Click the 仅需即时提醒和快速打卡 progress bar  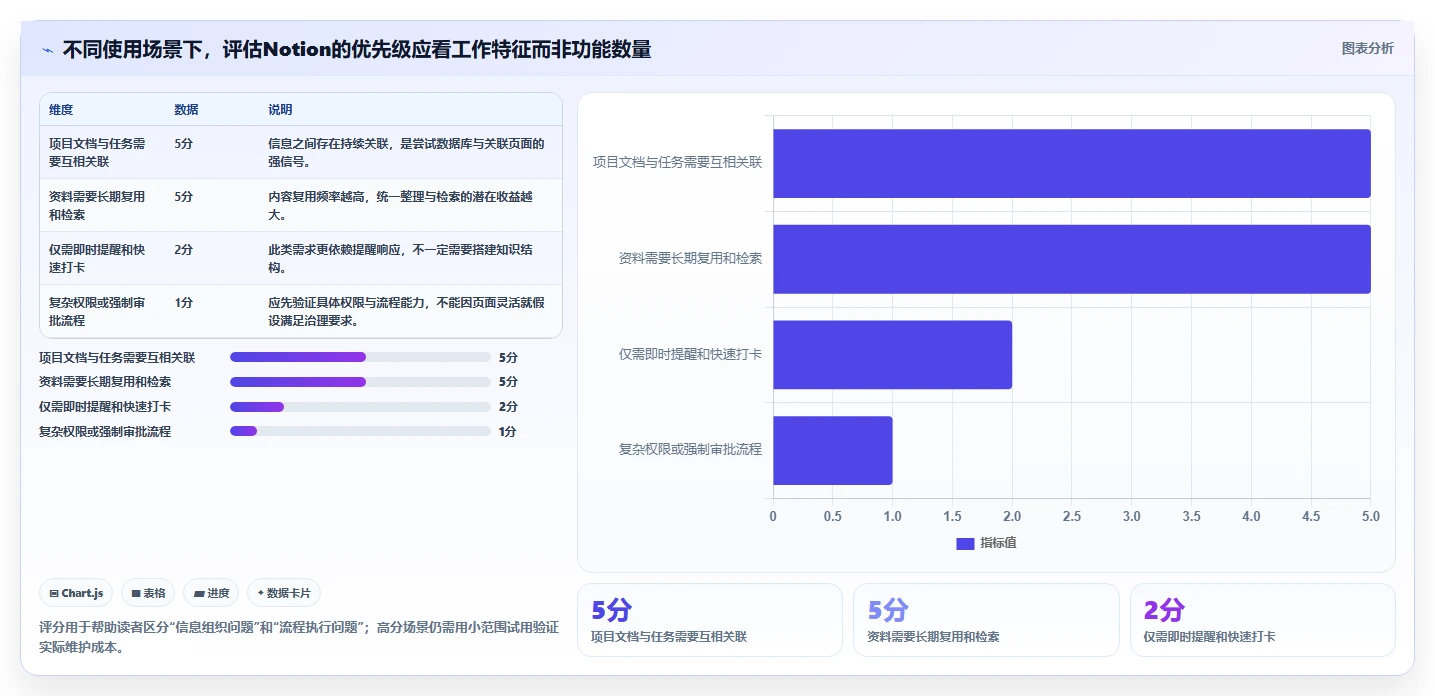(360, 407)
